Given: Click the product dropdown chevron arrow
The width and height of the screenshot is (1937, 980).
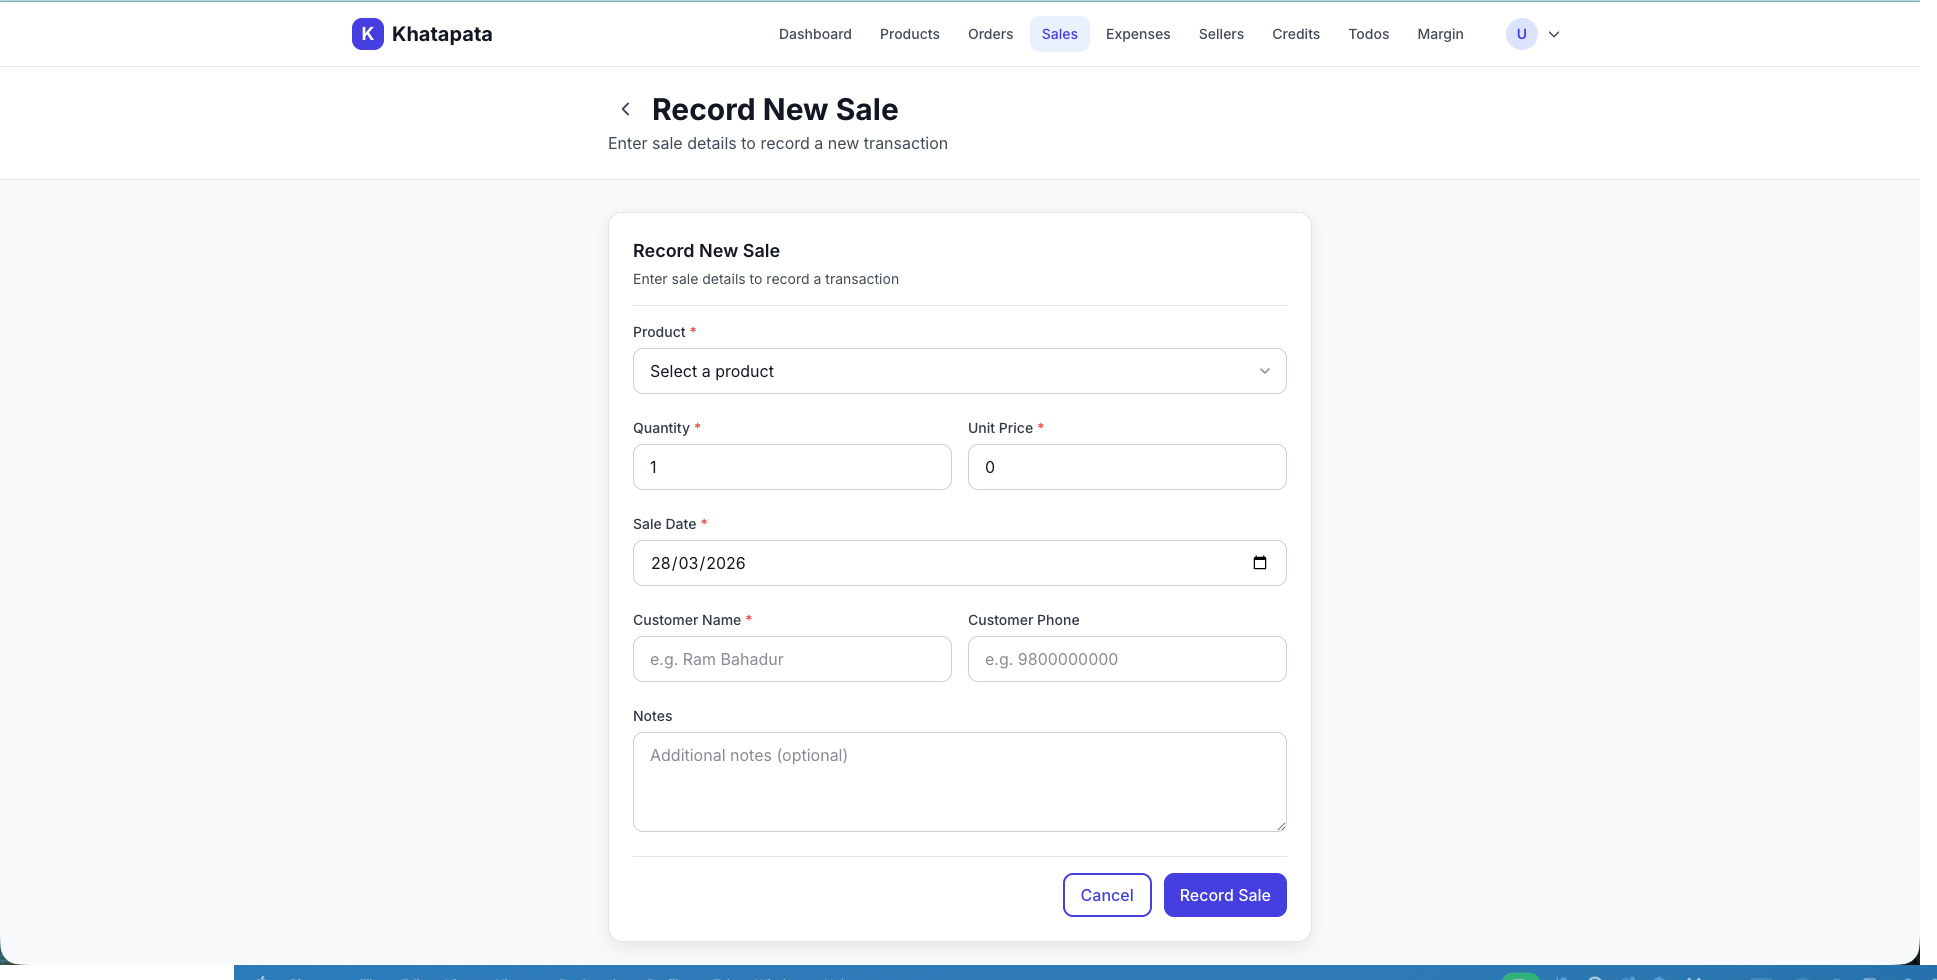Looking at the screenshot, I should [1263, 371].
